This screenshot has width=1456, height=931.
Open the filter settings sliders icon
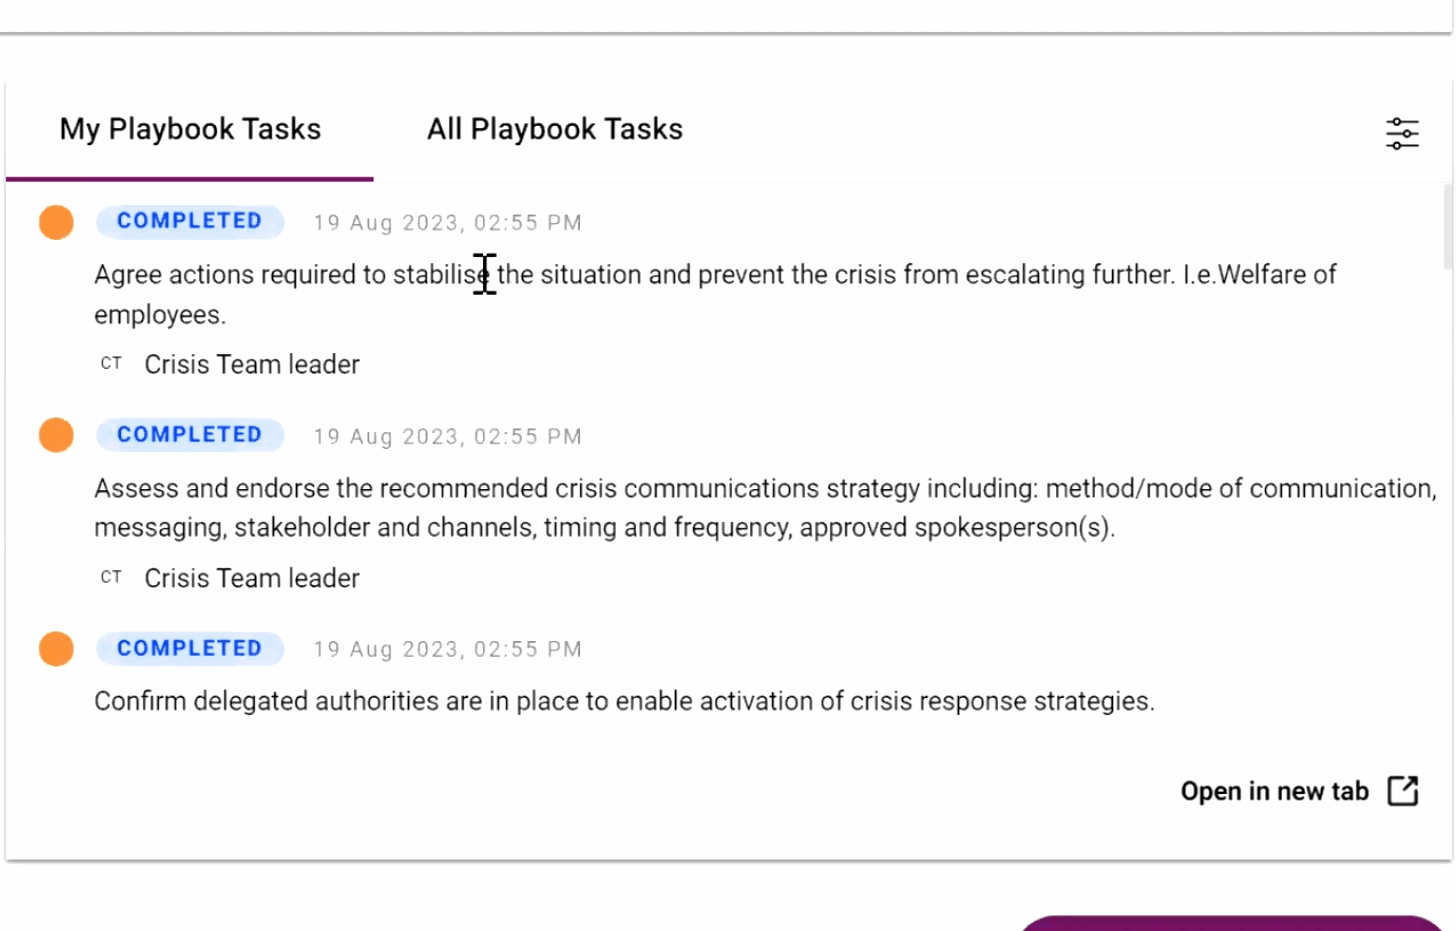click(1402, 133)
